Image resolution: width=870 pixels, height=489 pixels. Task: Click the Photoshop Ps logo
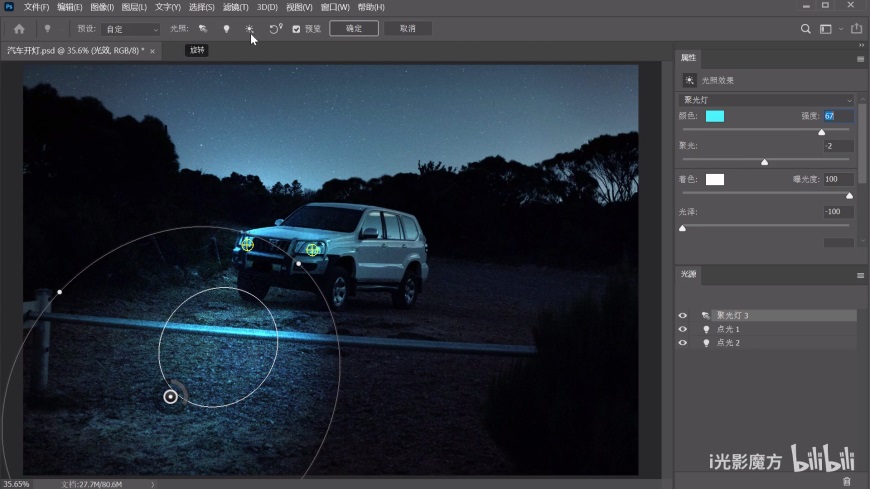[9, 7]
